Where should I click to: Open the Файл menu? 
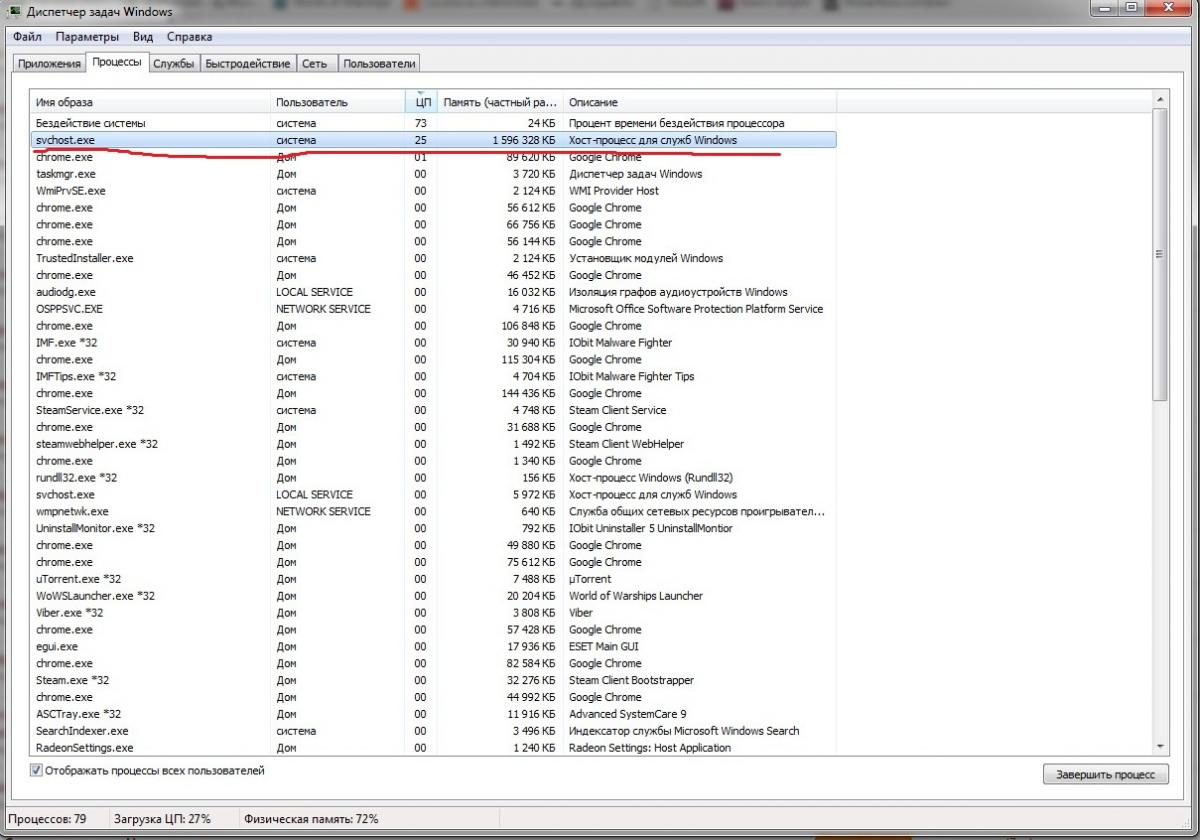pos(27,37)
